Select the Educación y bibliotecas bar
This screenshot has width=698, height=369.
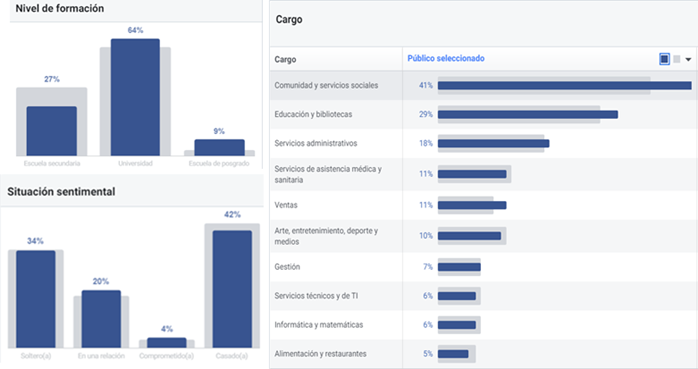coord(528,114)
